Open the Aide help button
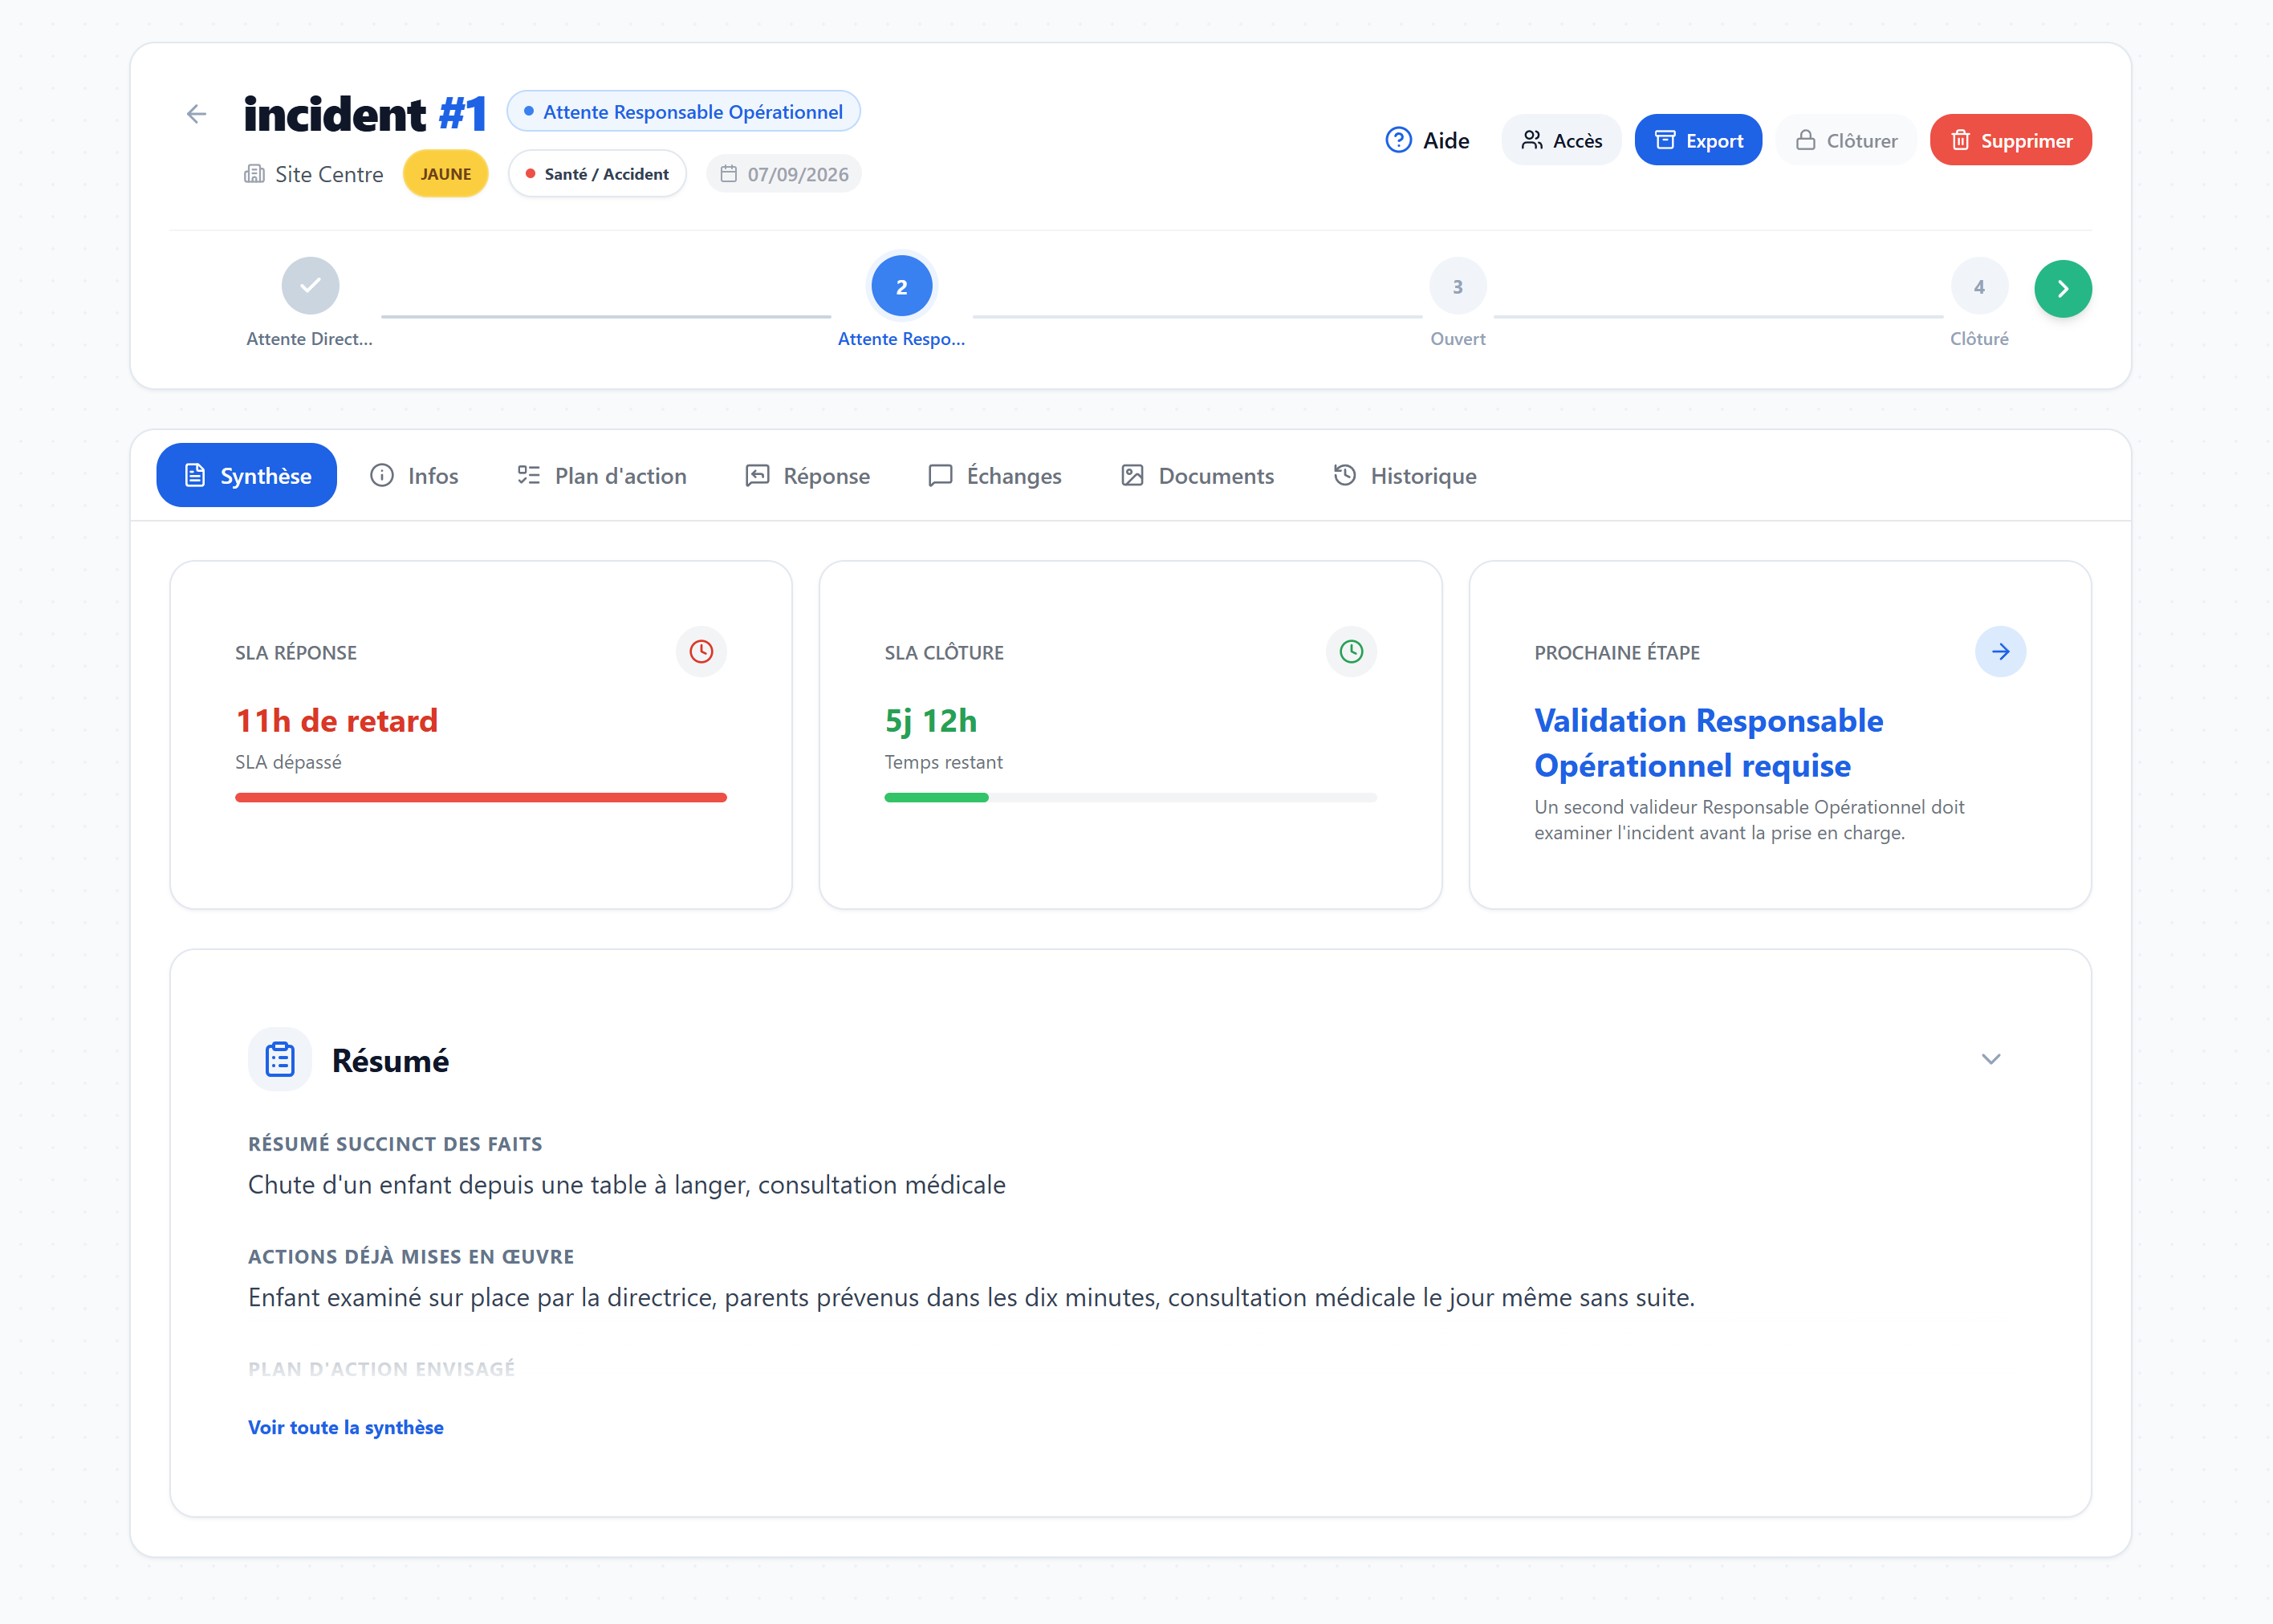The image size is (2273, 1624). (1427, 140)
